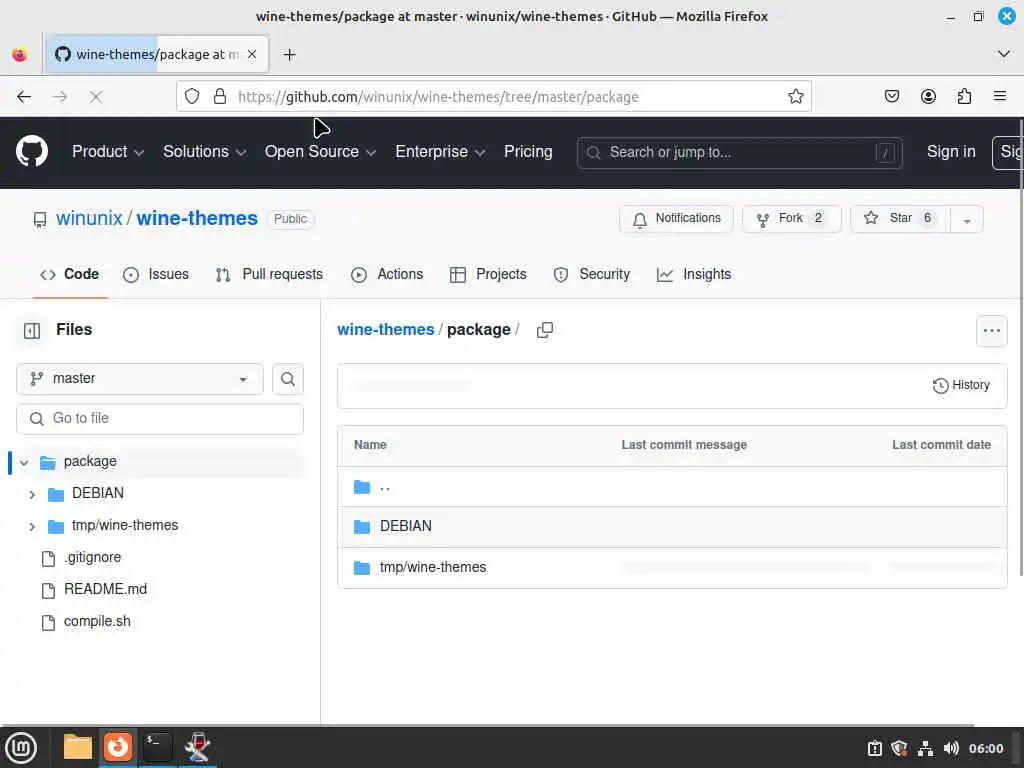This screenshot has height=768, width=1024.
Task: Click the browser back arrow
Action: (x=24, y=97)
